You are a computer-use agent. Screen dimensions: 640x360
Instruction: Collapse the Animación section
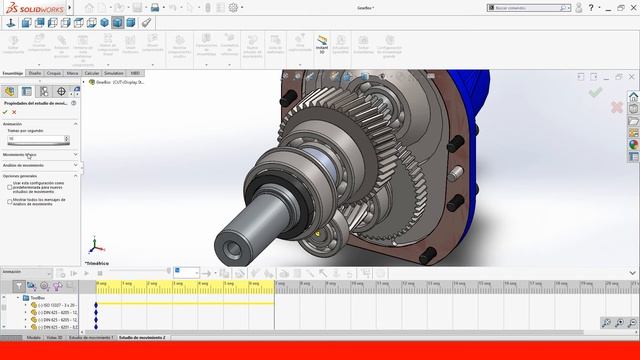click(x=76, y=124)
